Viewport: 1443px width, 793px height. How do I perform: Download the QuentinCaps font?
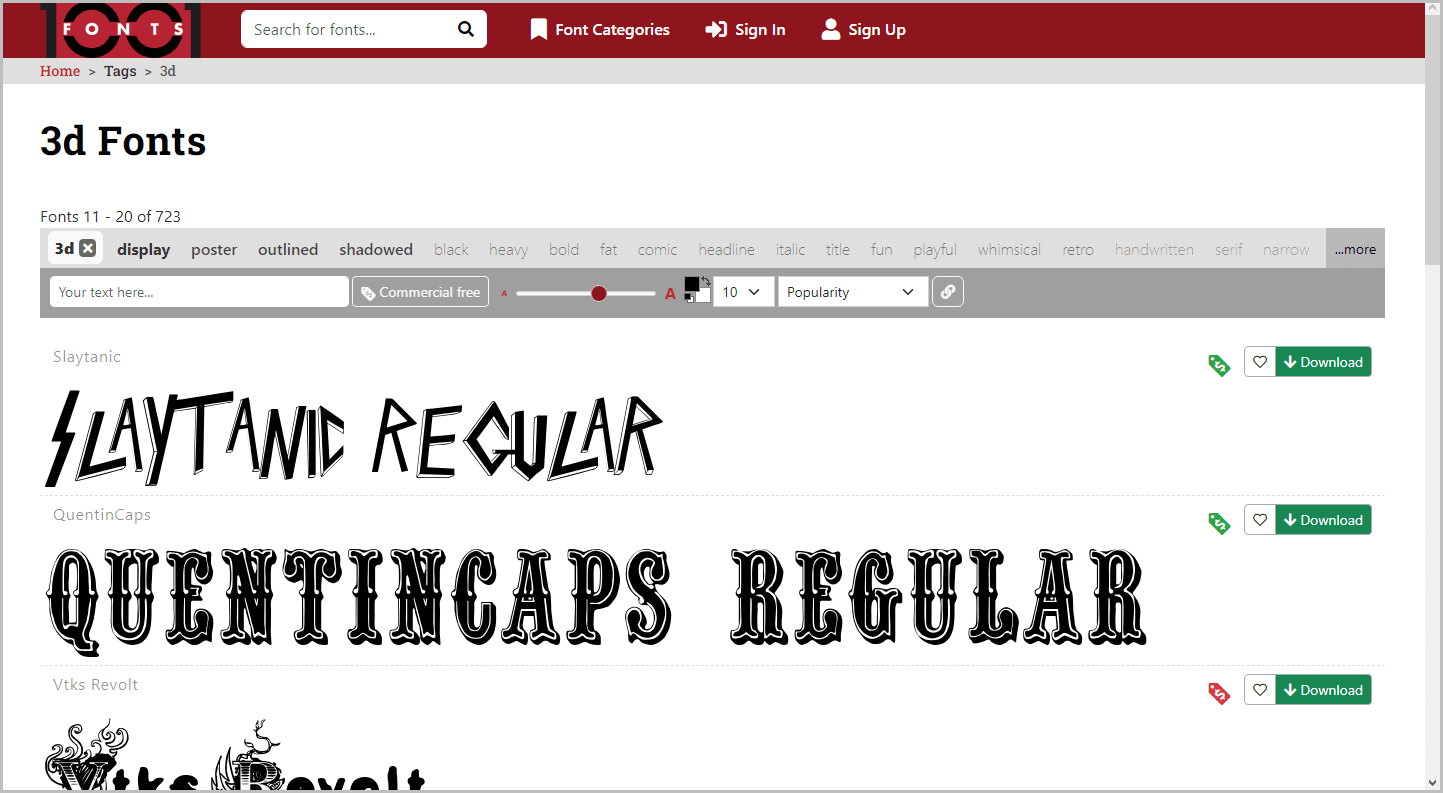[x=1323, y=520]
